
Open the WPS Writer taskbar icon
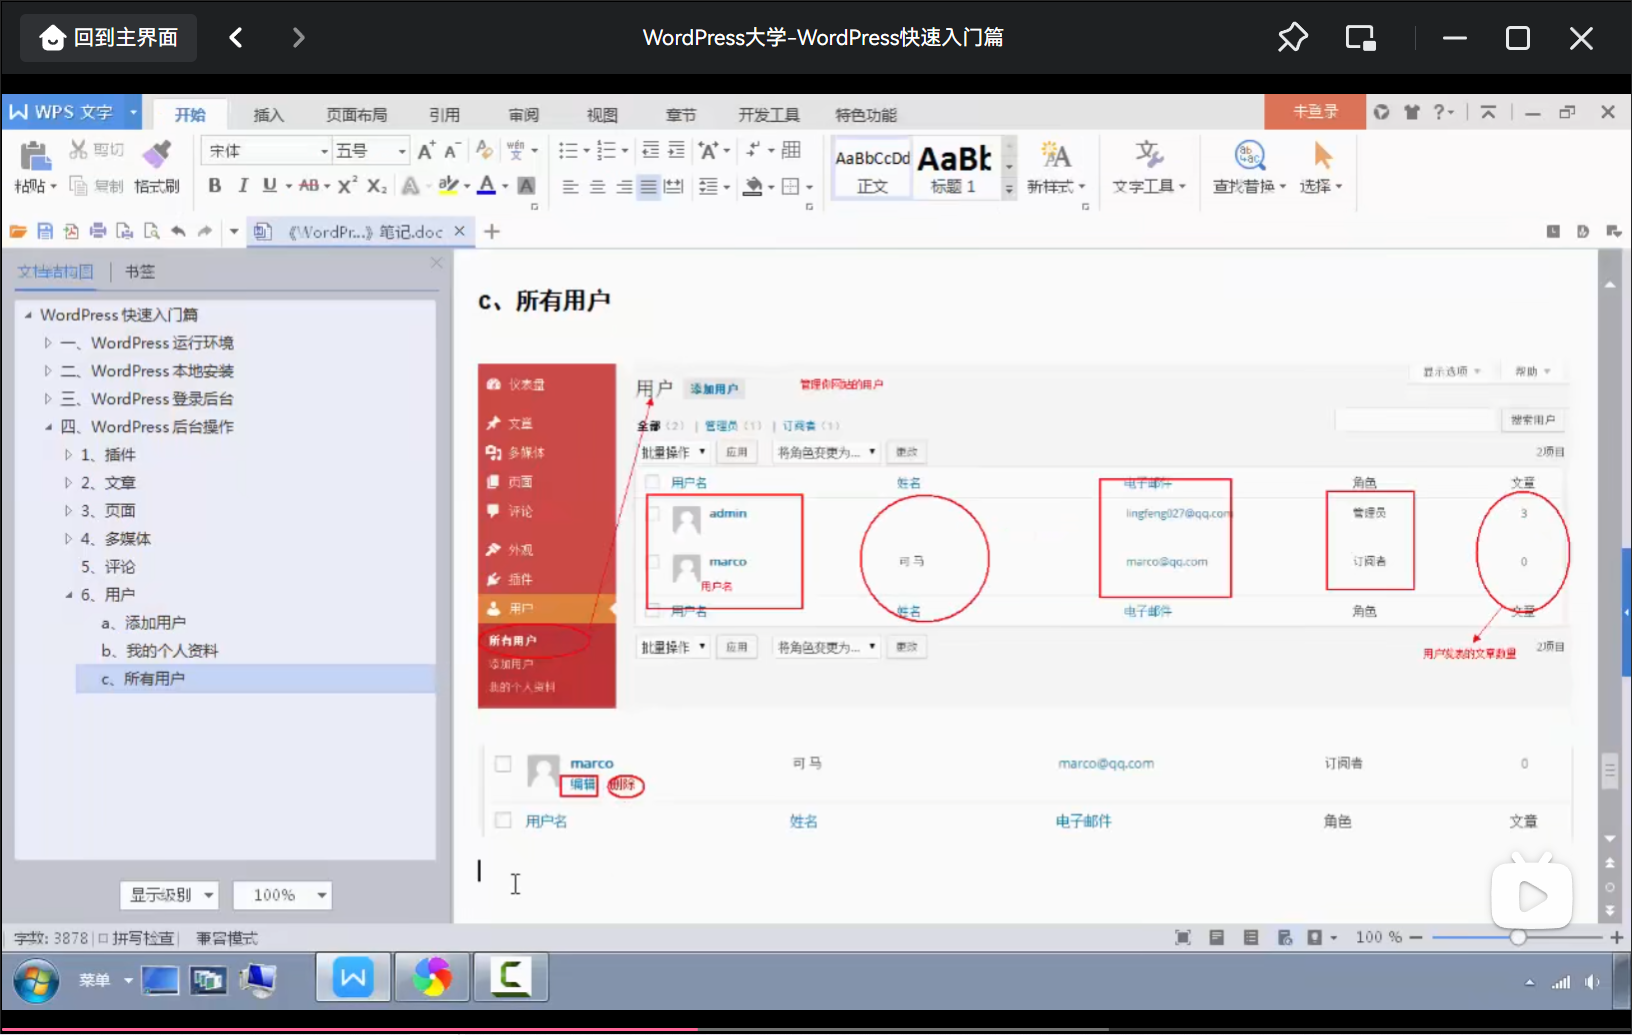click(x=353, y=977)
